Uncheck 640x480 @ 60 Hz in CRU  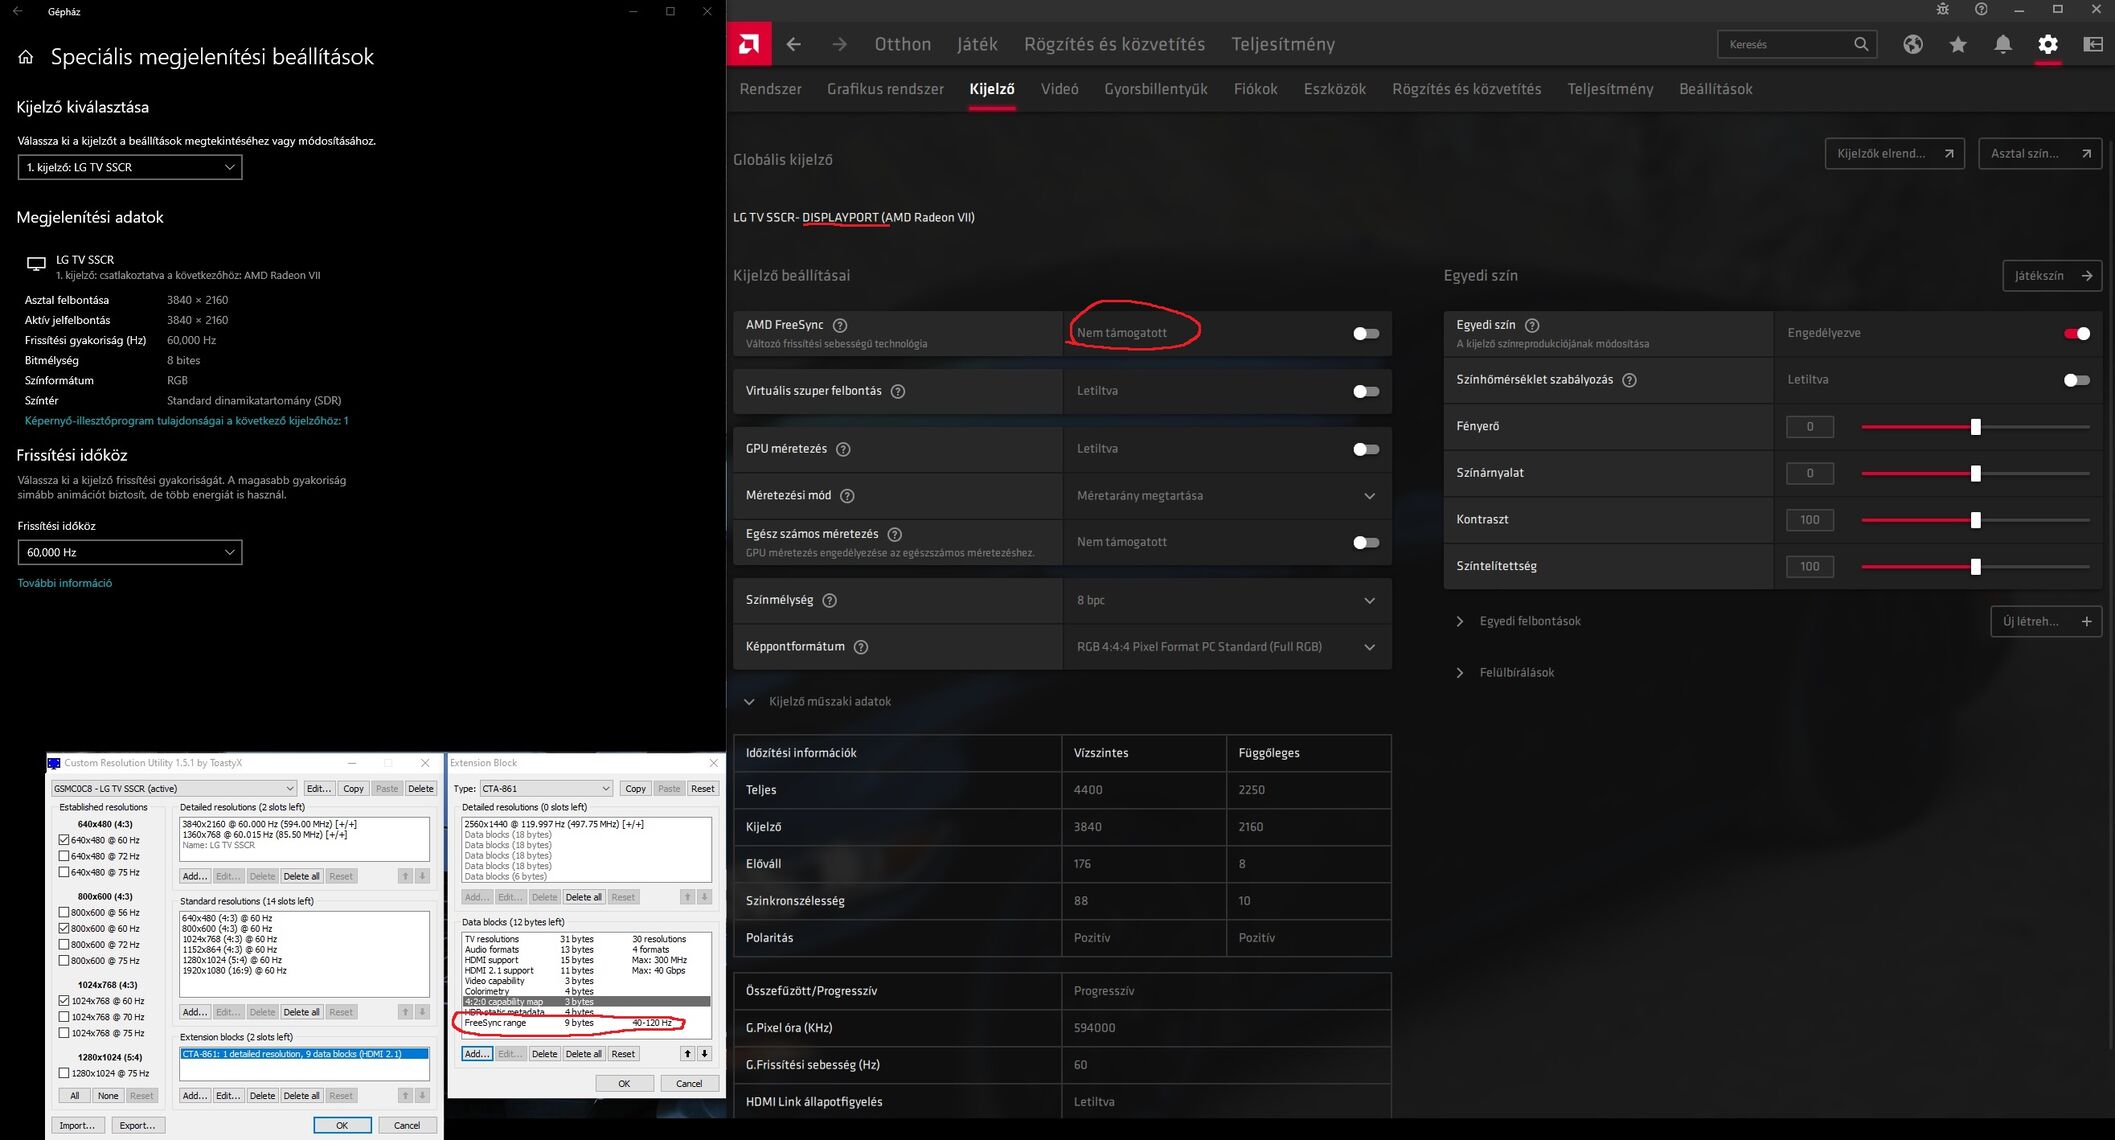64,840
